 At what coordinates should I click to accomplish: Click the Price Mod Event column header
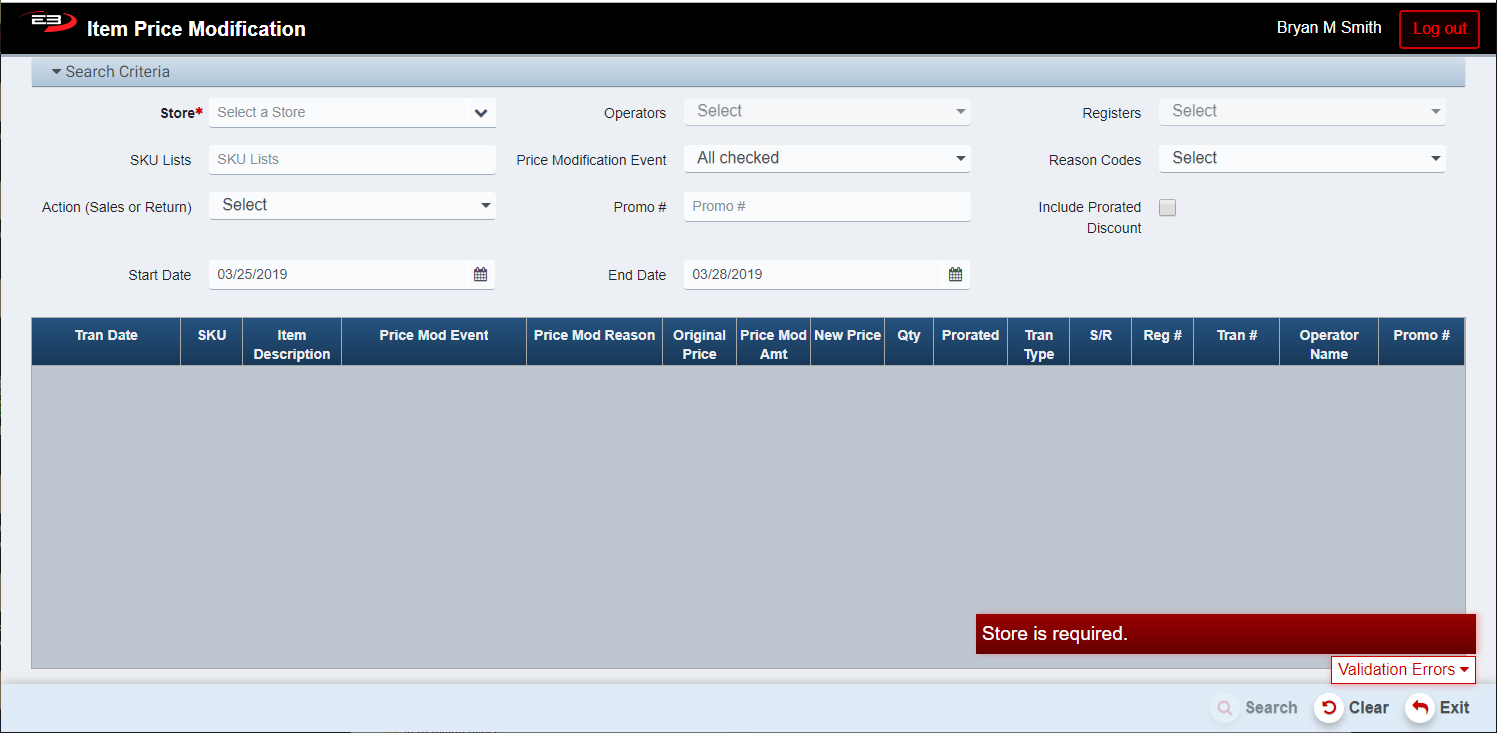tap(433, 336)
